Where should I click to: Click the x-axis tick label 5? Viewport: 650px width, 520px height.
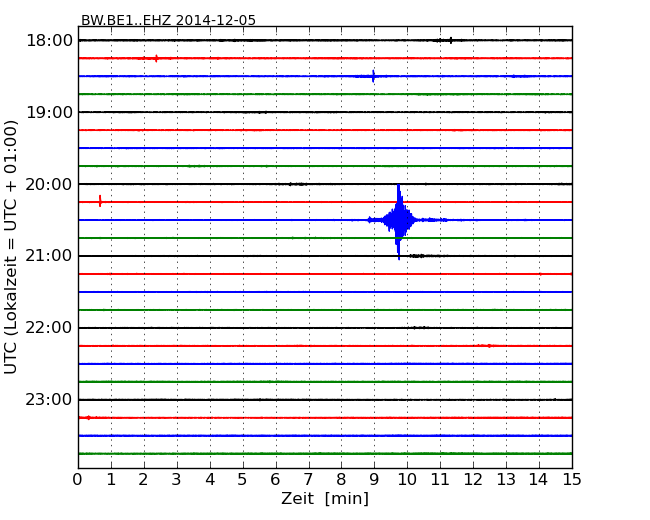coord(242,480)
